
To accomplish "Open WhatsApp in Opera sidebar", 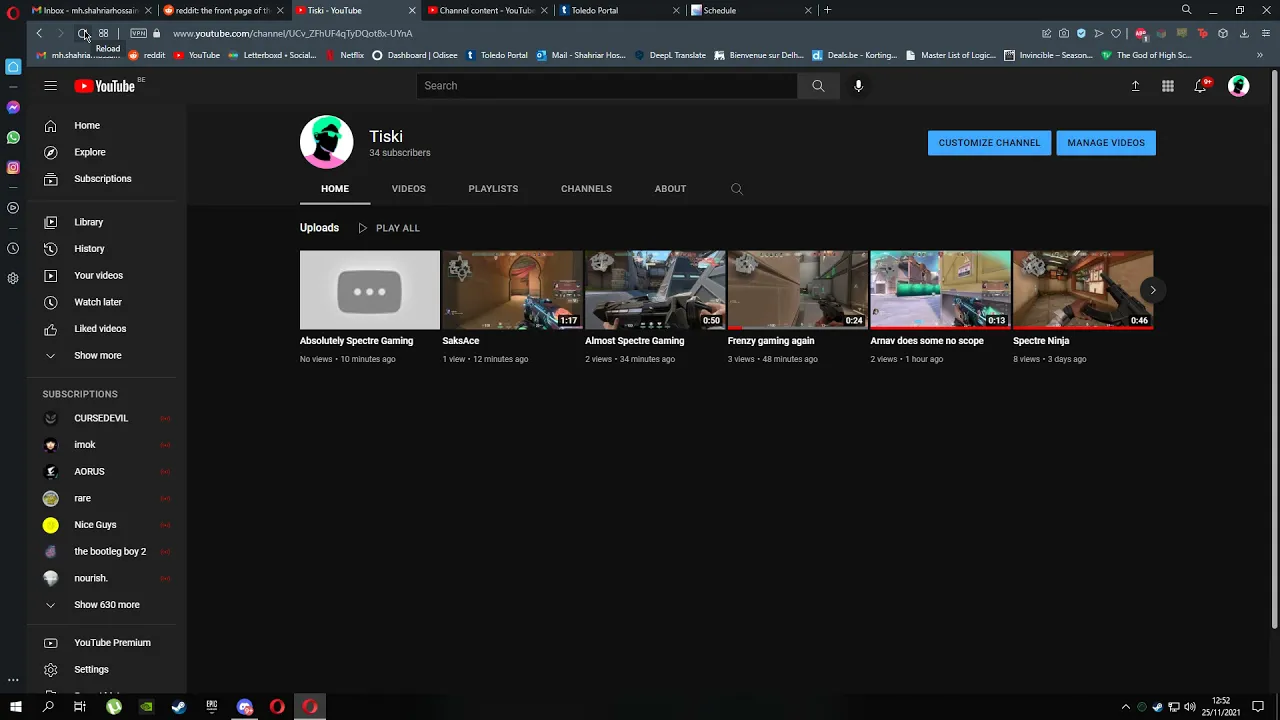I will pyautogui.click(x=13, y=137).
